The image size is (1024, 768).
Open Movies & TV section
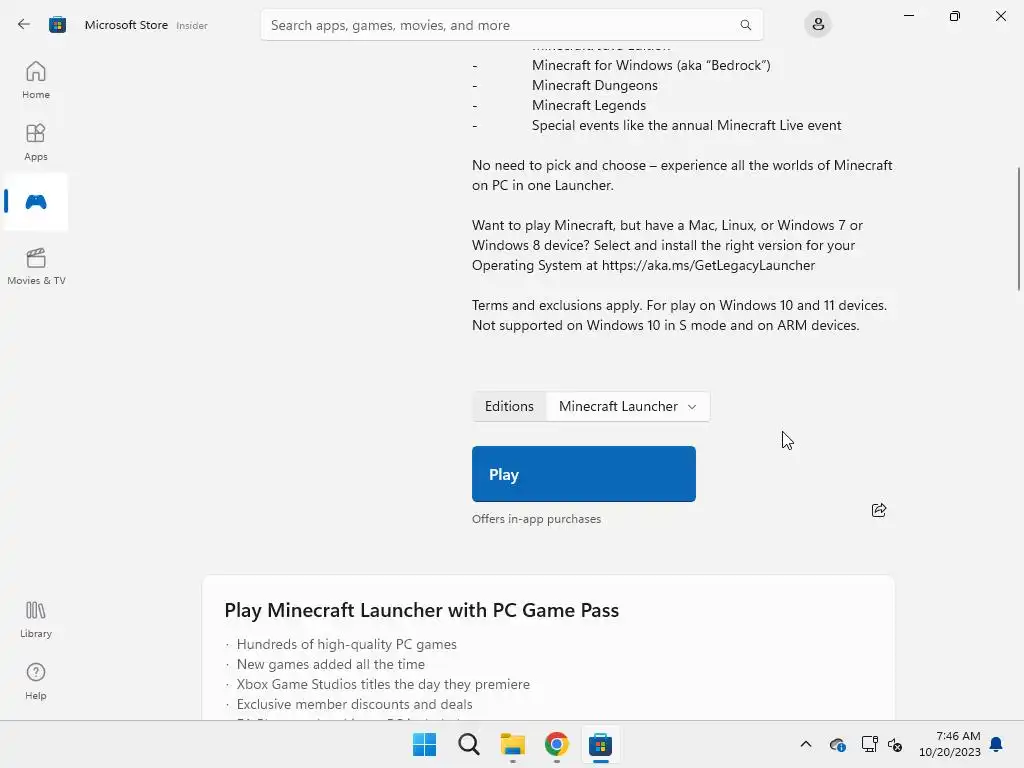pyautogui.click(x=36, y=266)
